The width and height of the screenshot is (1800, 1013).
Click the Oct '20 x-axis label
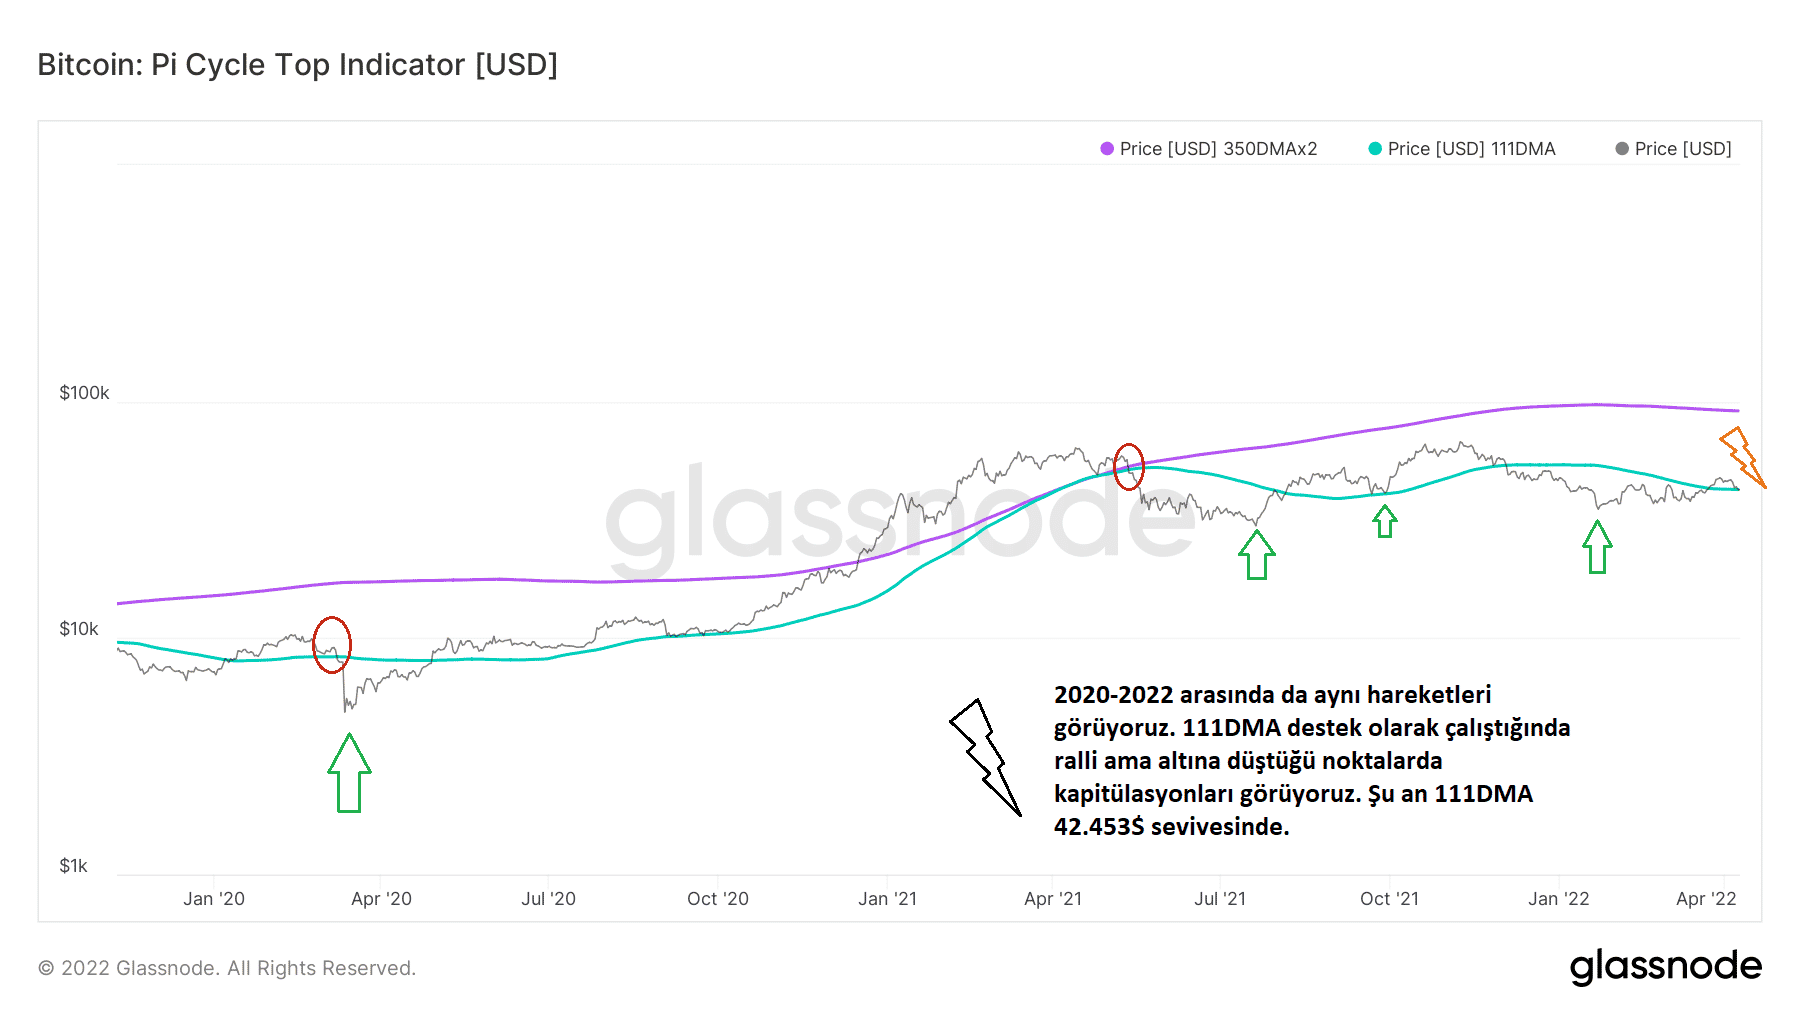(717, 899)
